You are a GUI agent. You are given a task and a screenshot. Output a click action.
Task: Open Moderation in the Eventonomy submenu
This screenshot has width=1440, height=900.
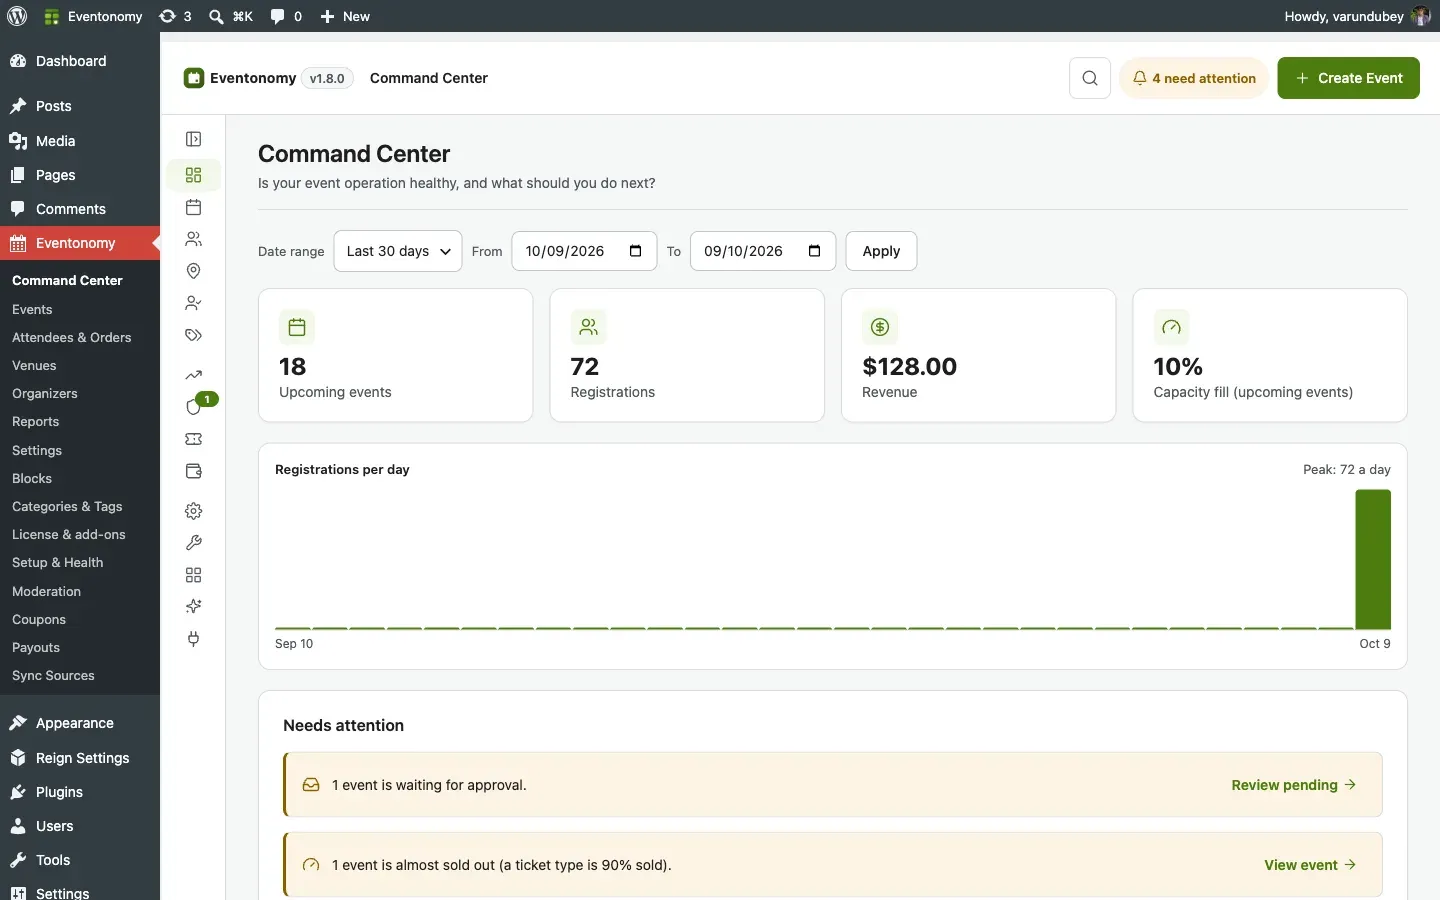[x=47, y=592]
